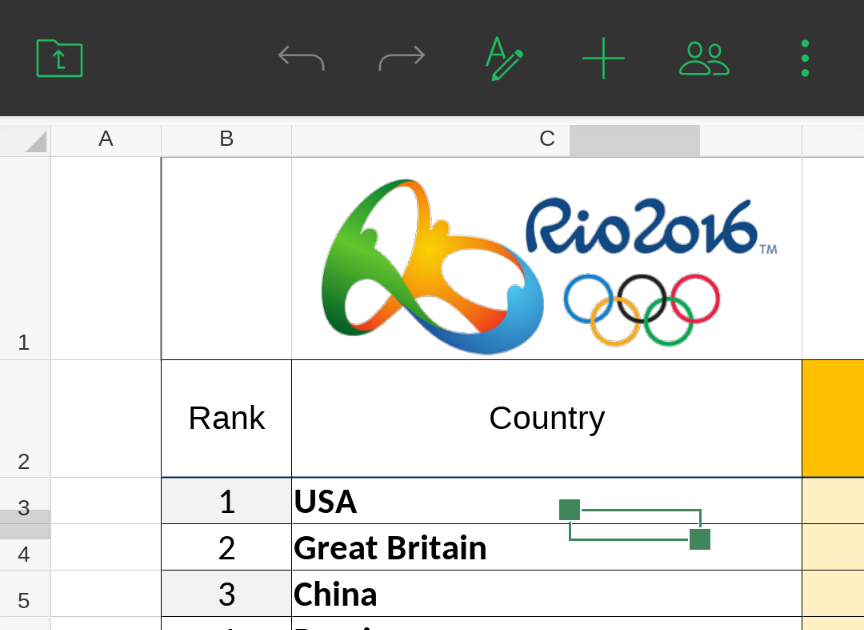The height and width of the screenshot is (630, 864).
Task: Click the Great Britain cell
Action: tap(390, 548)
